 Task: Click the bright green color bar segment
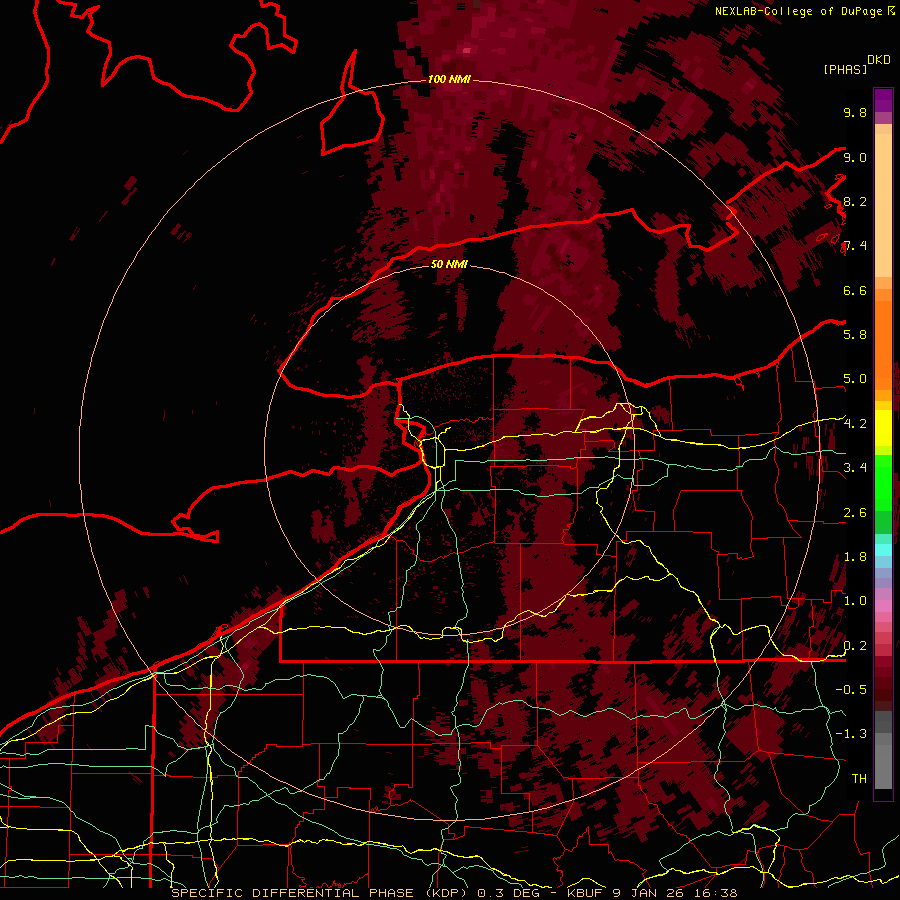click(883, 482)
